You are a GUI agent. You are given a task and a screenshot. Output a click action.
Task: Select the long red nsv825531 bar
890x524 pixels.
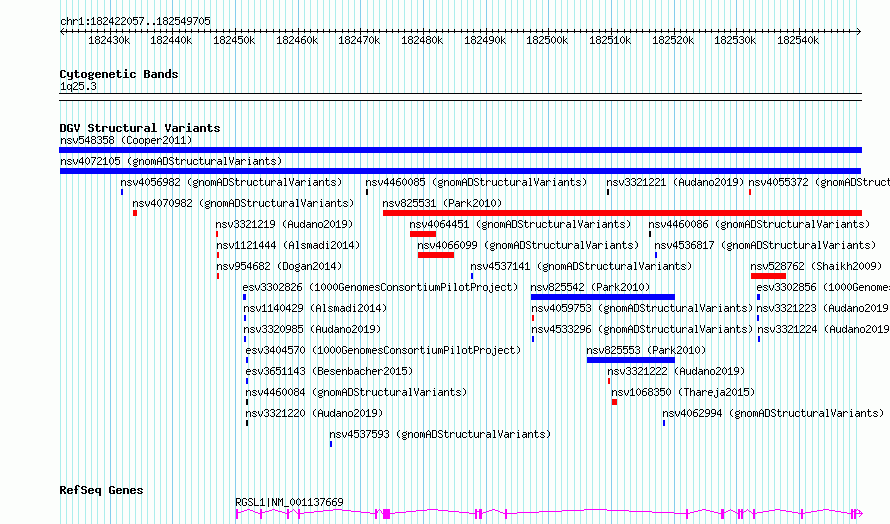pyautogui.click(x=623, y=213)
